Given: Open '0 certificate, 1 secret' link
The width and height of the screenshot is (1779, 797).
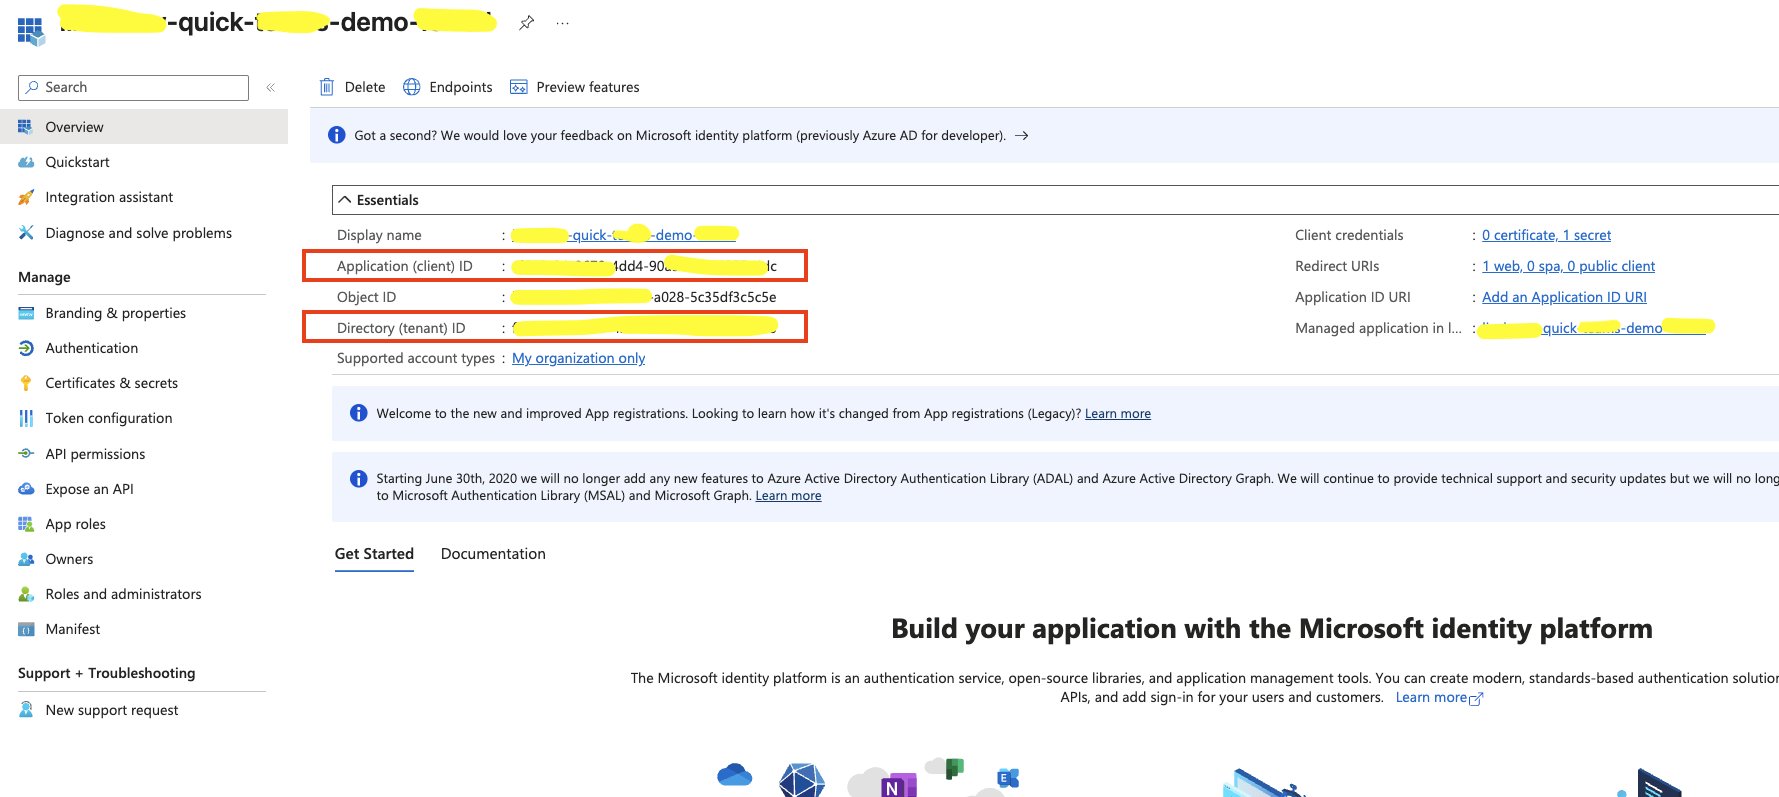Looking at the screenshot, I should [x=1546, y=235].
